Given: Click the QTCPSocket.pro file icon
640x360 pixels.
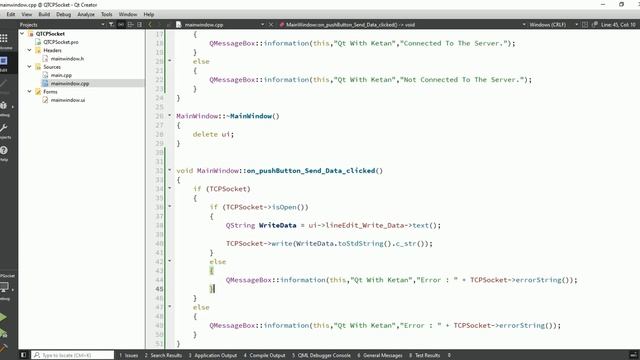Looking at the screenshot, I should pos(38,42).
